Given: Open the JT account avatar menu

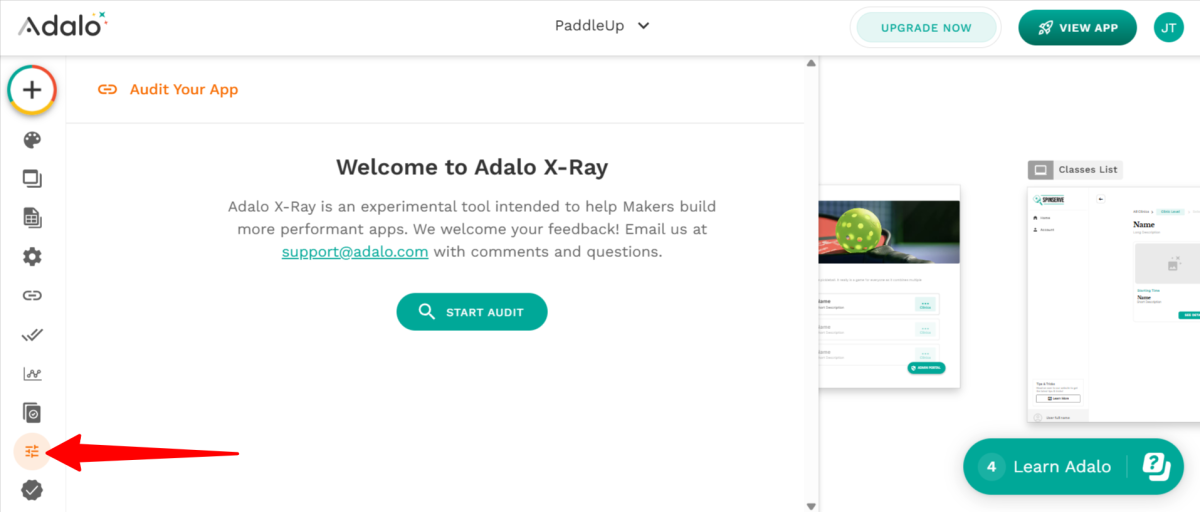Looking at the screenshot, I should pos(1168,28).
